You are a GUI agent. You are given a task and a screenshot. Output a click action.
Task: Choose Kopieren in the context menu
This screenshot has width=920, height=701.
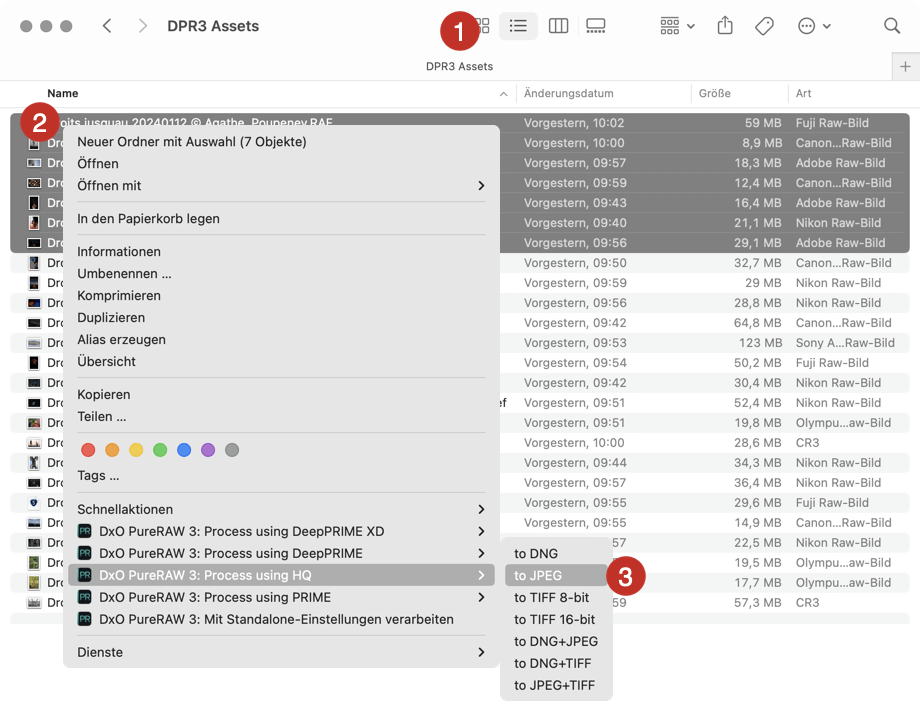pos(281,395)
